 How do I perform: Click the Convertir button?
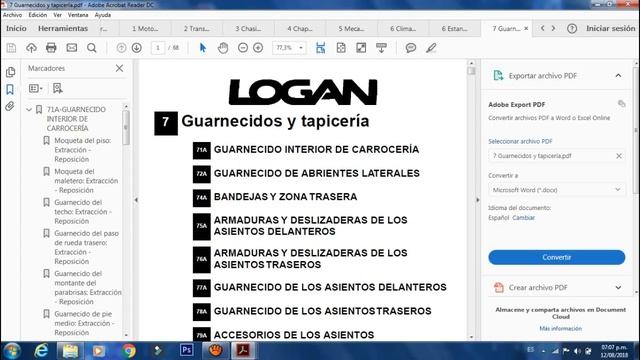556,257
